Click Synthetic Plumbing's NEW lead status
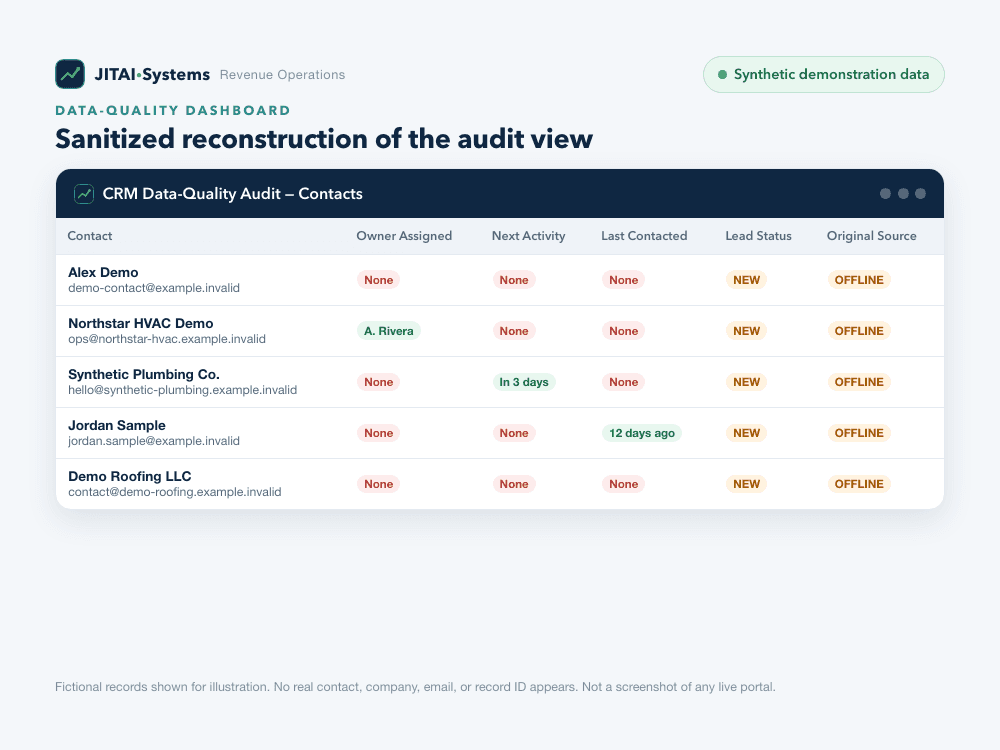The height and width of the screenshot is (750, 1000). [x=746, y=382]
